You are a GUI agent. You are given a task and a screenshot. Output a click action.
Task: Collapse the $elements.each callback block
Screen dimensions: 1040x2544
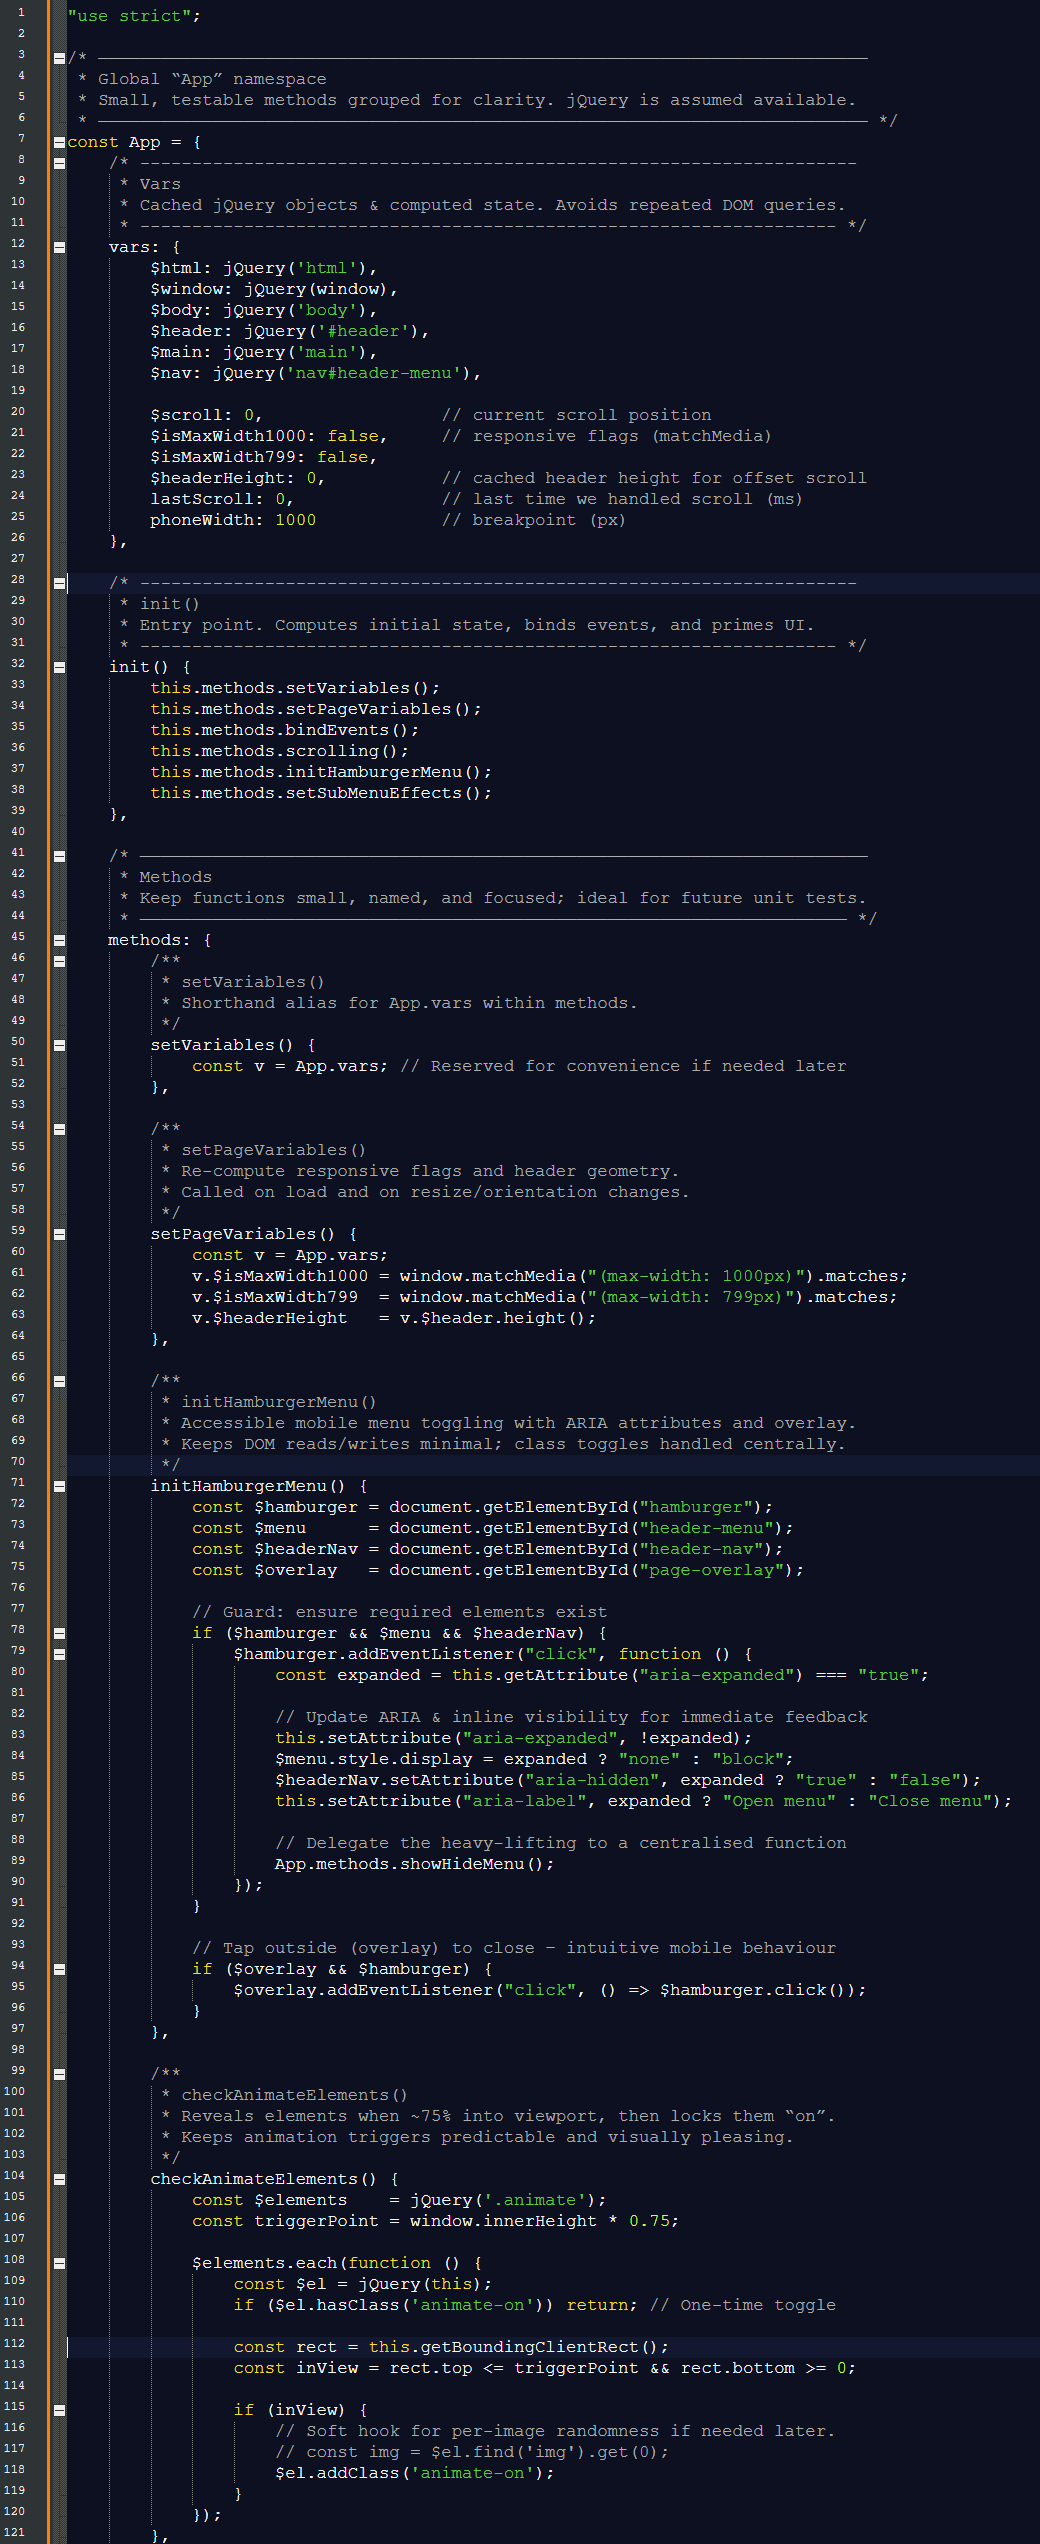coord(59,2263)
